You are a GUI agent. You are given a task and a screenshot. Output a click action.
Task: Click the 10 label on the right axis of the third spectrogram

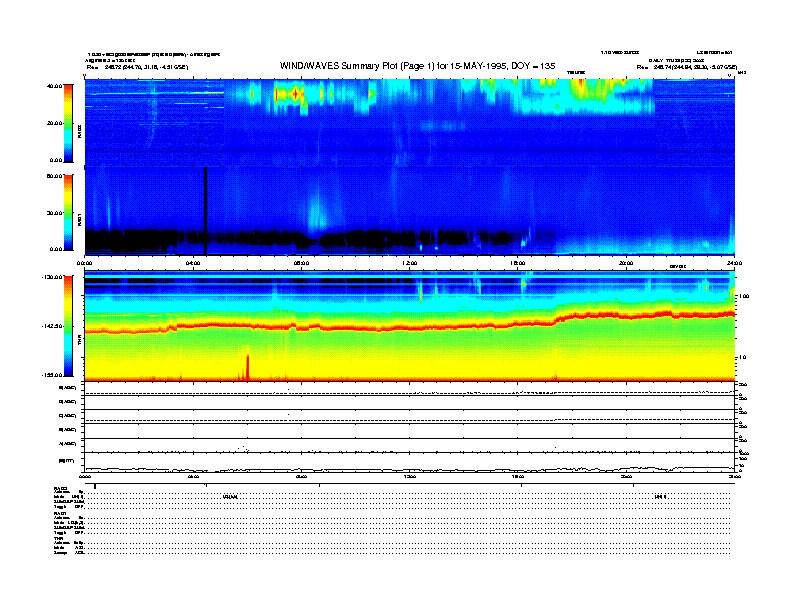click(742, 357)
